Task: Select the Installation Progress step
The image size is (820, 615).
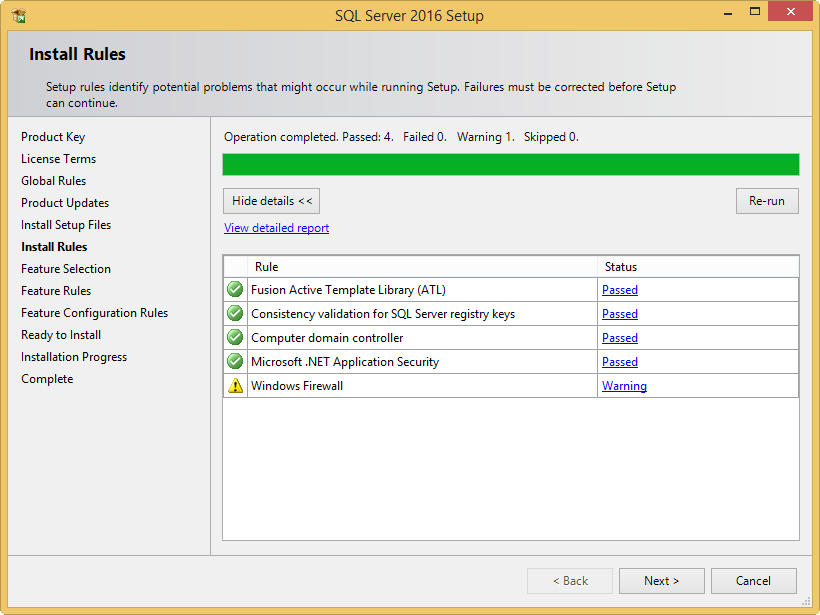Action: coord(74,357)
